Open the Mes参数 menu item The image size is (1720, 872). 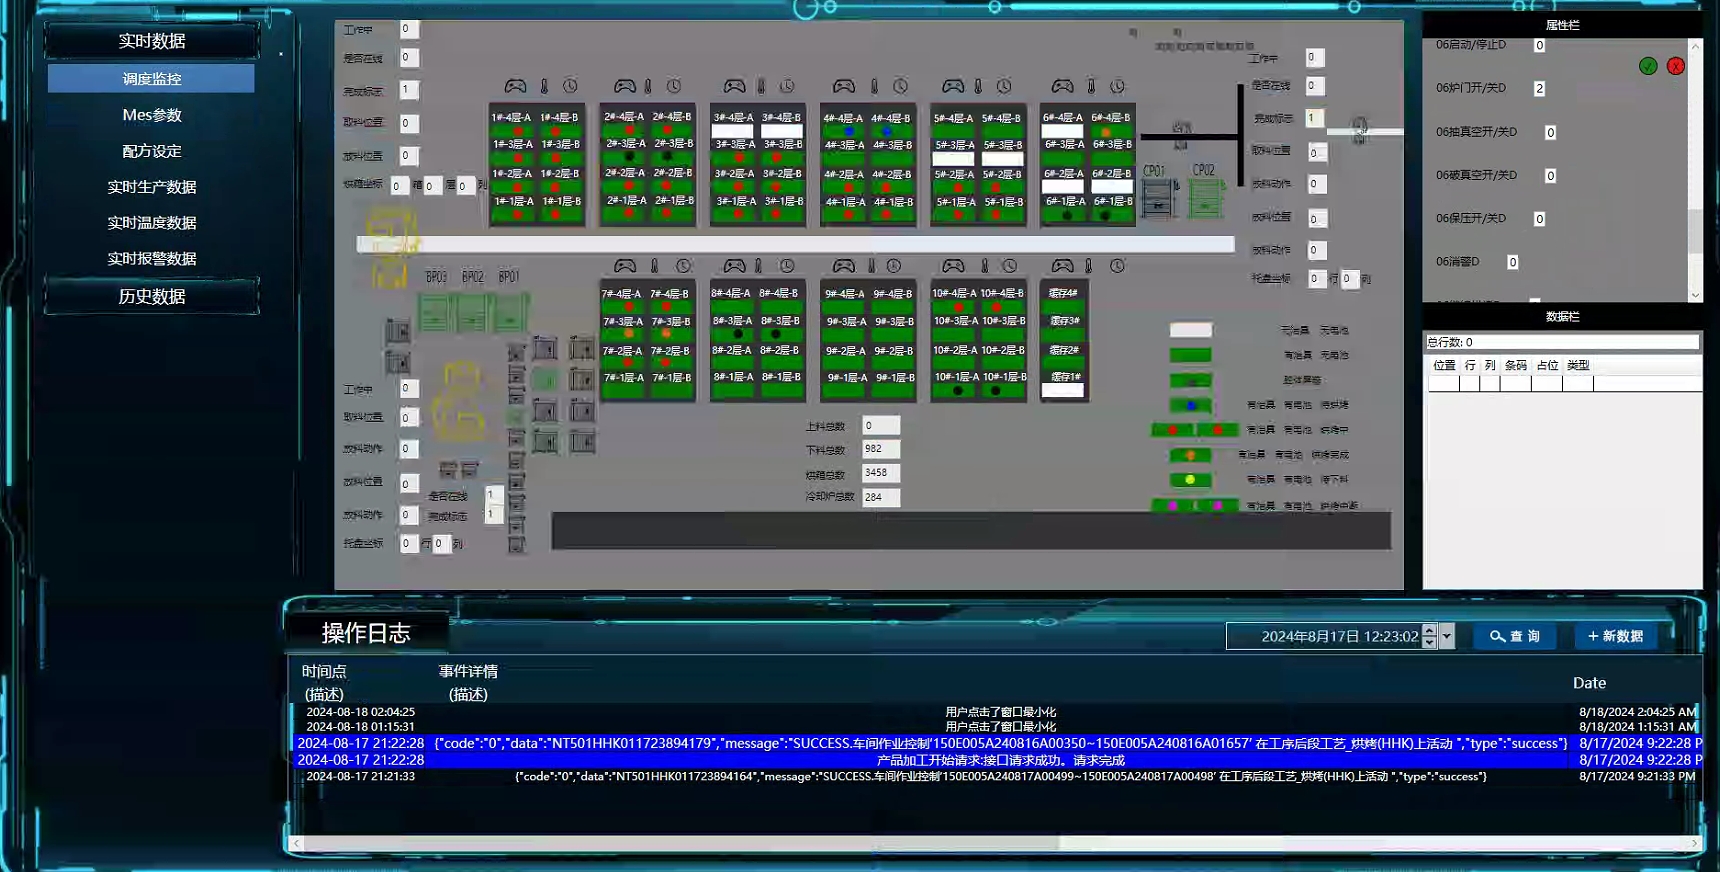pyautogui.click(x=152, y=115)
